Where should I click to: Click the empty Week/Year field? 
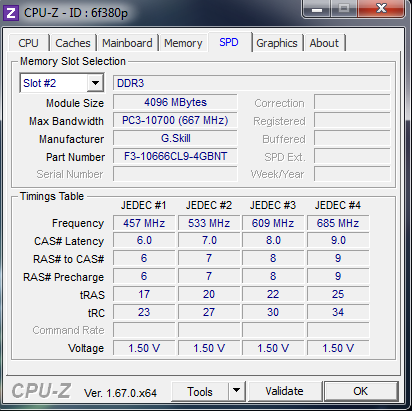(352, 174)
